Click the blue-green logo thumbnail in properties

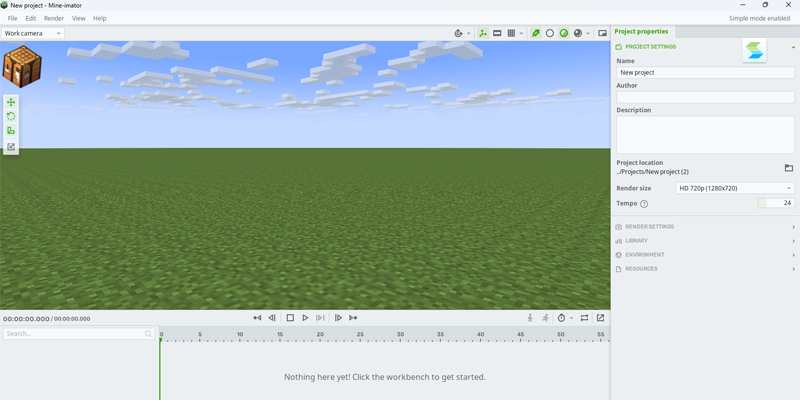(x=754, y=51)
